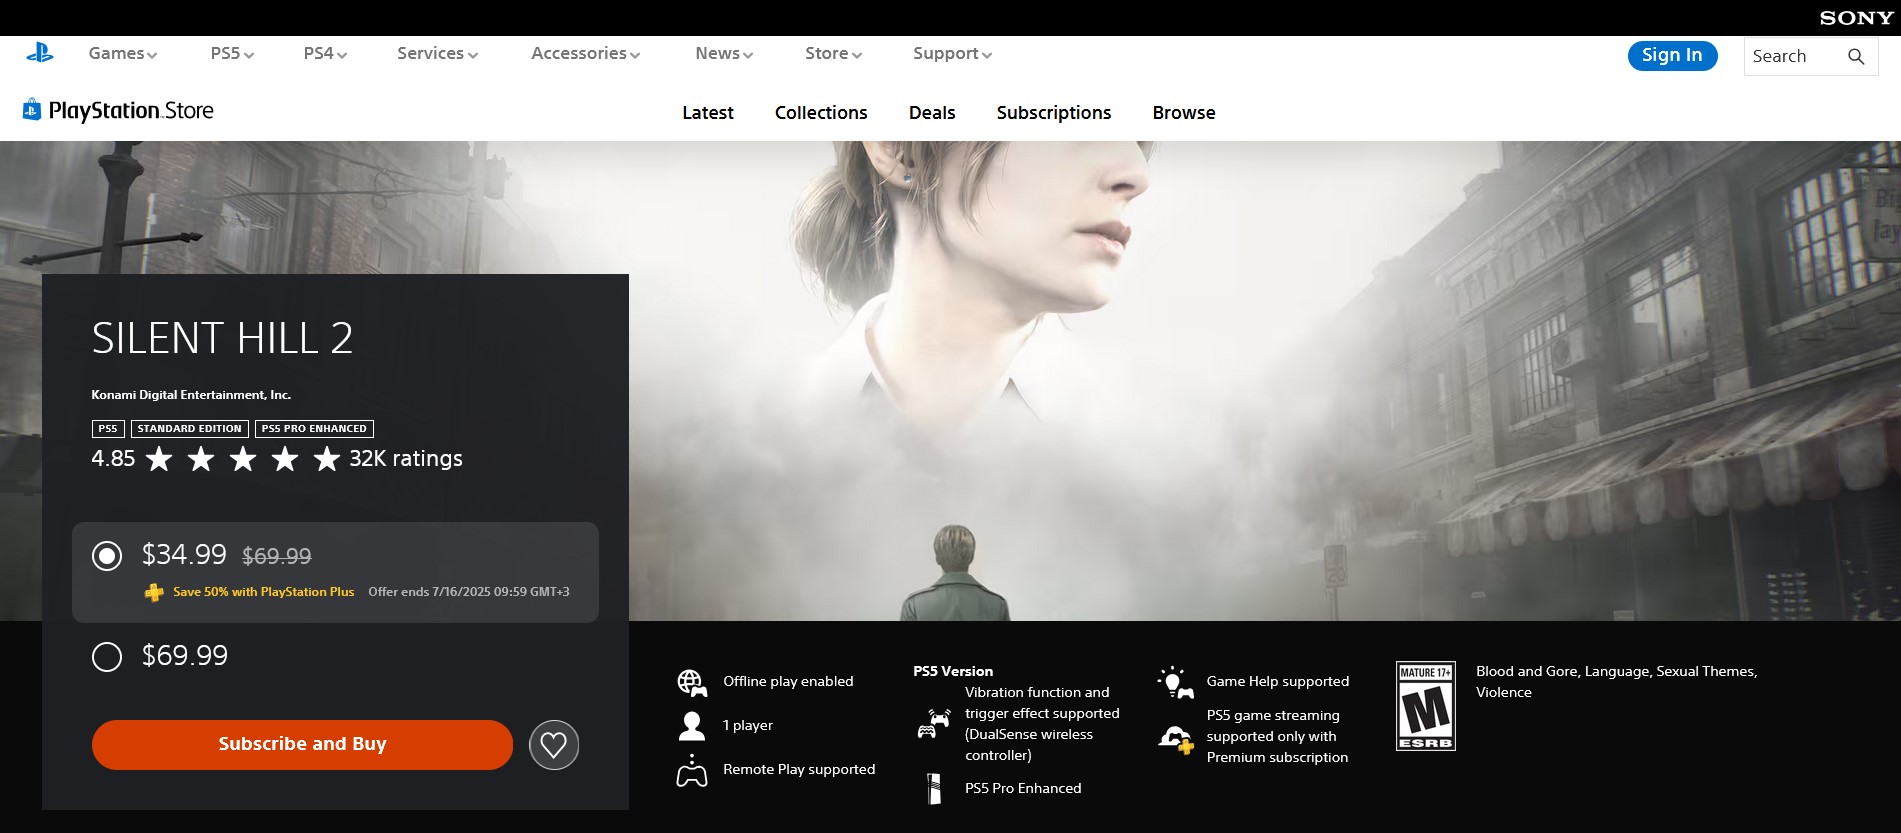The height and width of the screenshot is (833, 1901).
Task: Expand the Accessories dropdown menu
Action: (x=585, y=54)
